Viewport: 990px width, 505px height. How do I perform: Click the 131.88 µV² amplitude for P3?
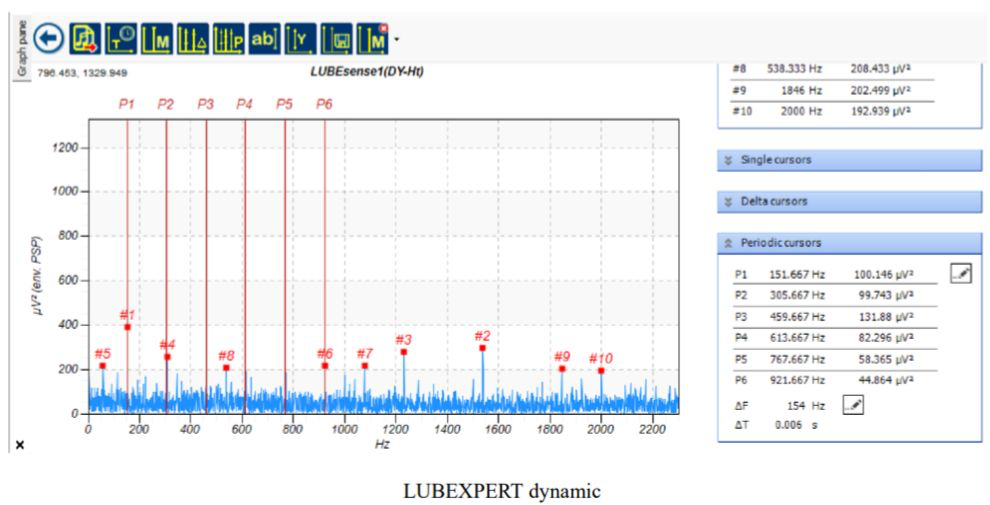pyautogui.click(x=887, y=317)
